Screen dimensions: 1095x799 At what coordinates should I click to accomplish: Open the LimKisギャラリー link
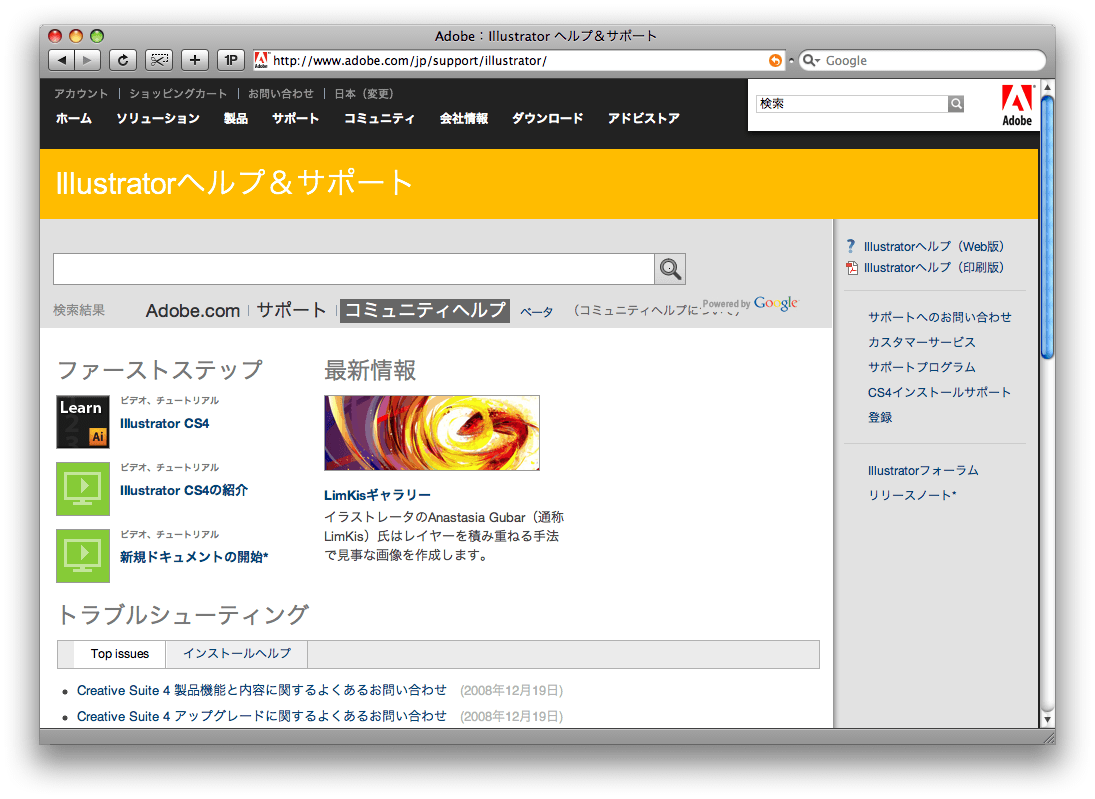[377, 495]
